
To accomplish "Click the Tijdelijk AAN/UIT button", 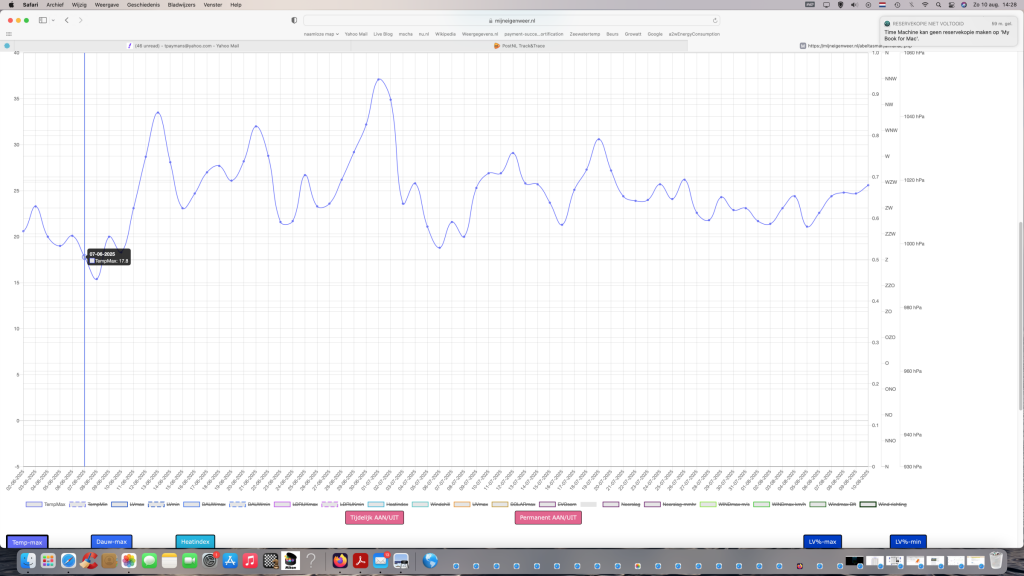I will pos(374,517).
